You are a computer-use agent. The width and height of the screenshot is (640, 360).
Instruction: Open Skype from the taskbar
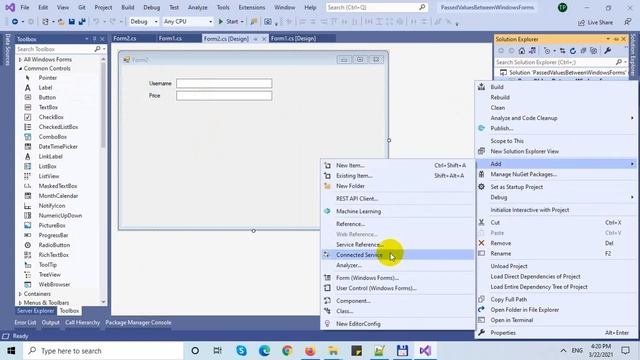[x=241, y=351]
